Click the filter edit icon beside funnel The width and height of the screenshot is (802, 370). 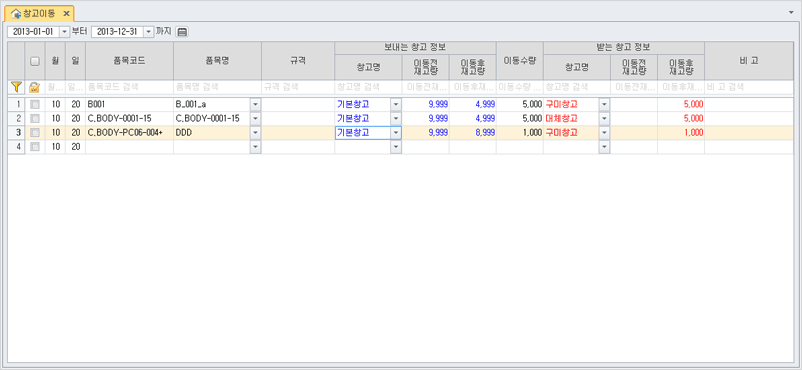[x=35, y=87]
